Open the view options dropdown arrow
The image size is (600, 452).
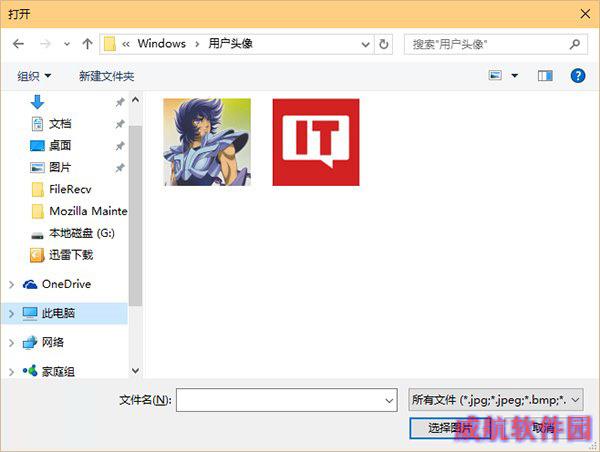coord(515,76)
